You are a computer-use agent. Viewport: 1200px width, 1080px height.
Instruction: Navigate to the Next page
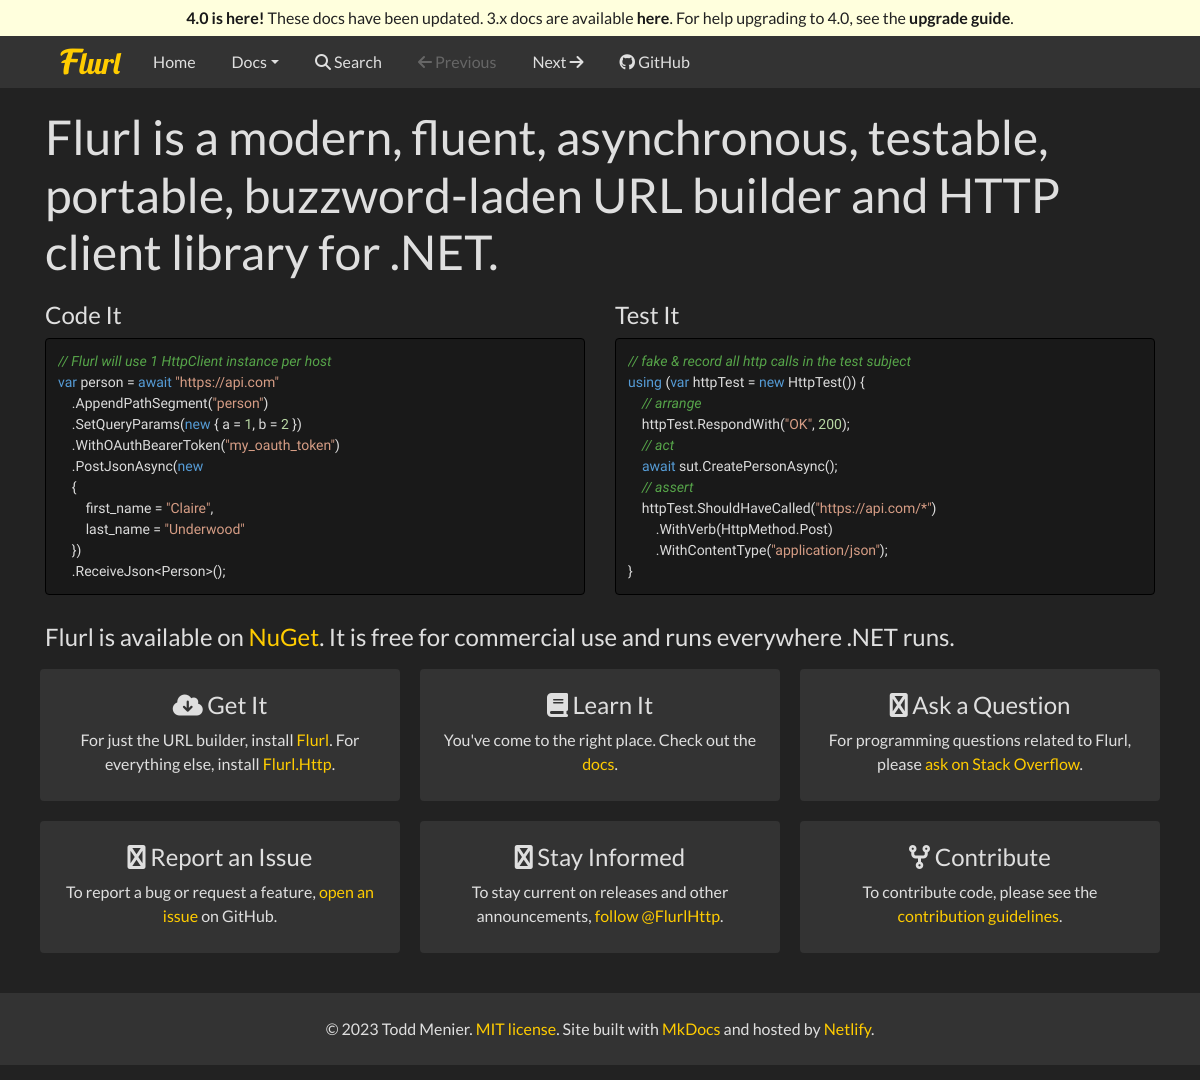click(x=558, y=62)
